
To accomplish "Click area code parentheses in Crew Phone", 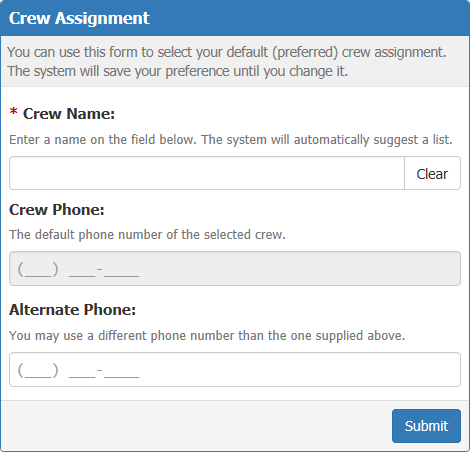I will click(38, 269).
